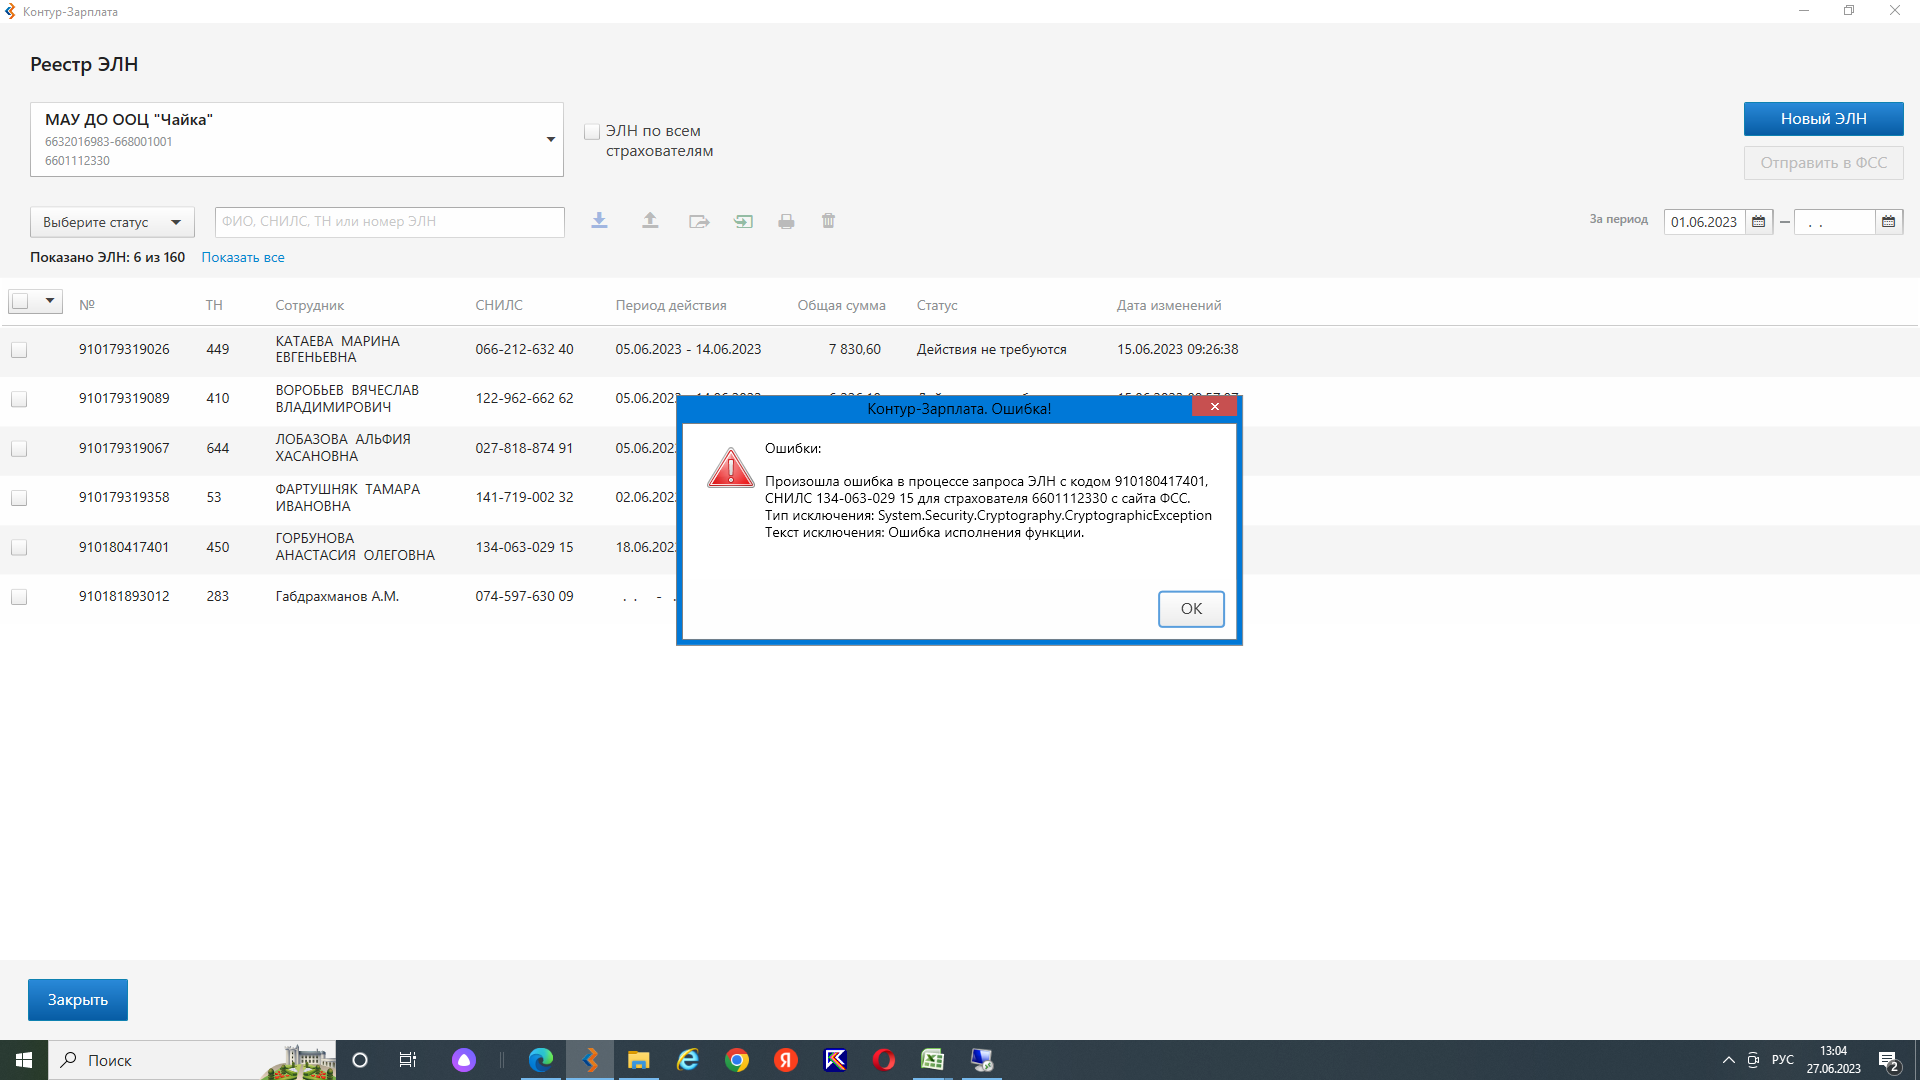Click the Windows search box 'Поиск'

[190, 1060]
